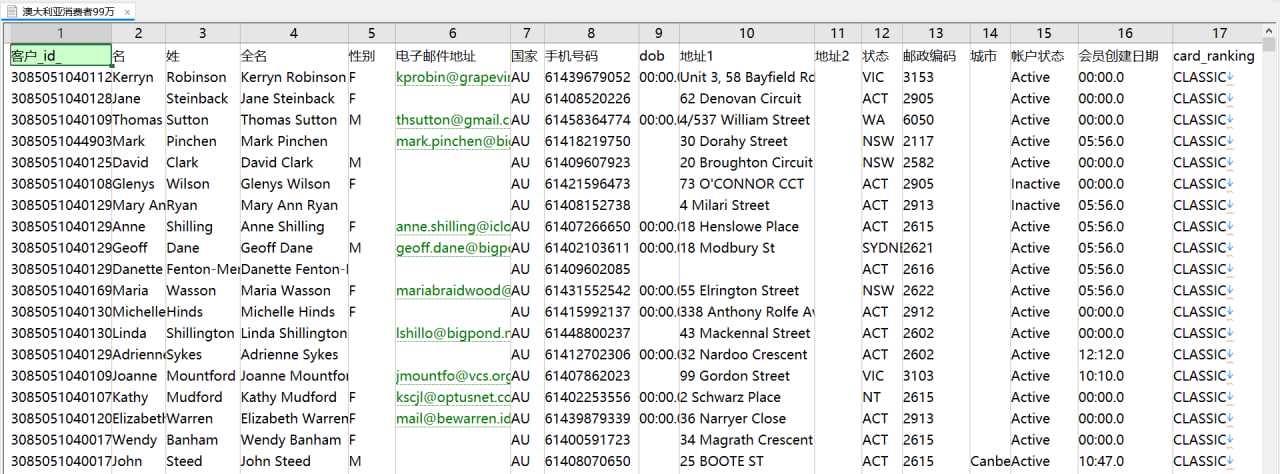Screen dimensions: 1280x474
Task: Click created time cell 12:12.0
Action: [x=1125, y=355]
